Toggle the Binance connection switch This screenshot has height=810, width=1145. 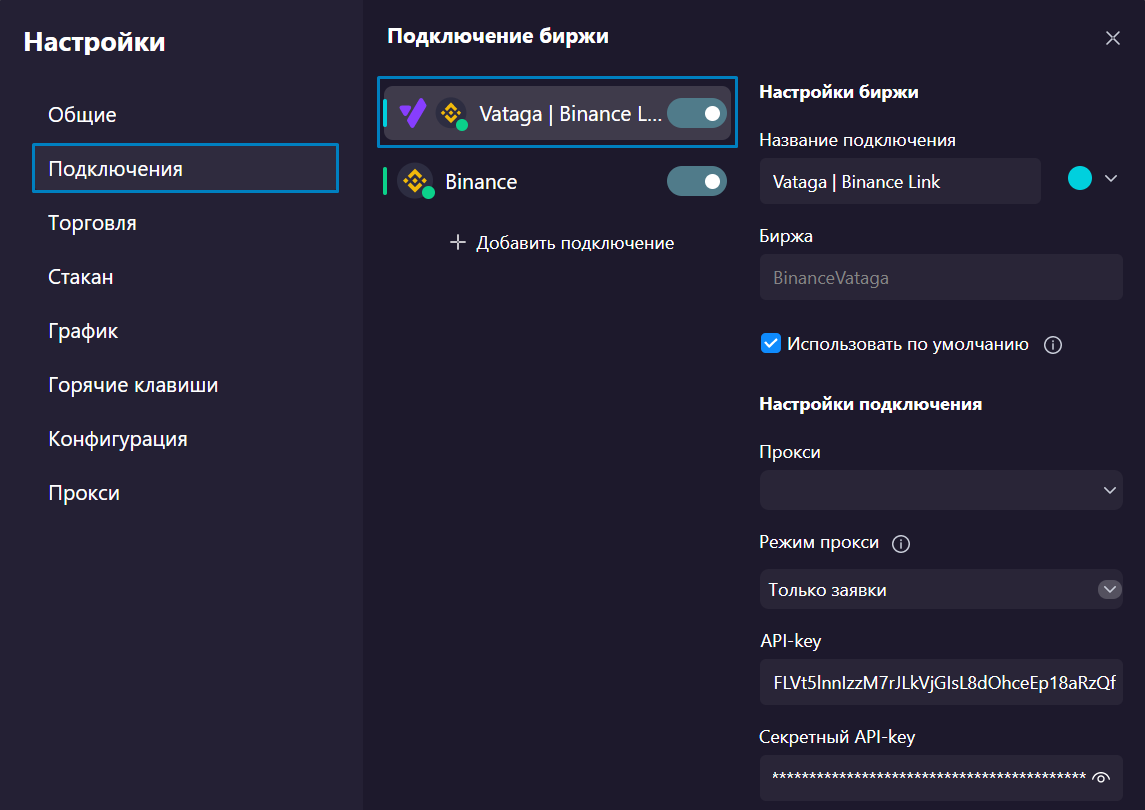pos(697,181)
